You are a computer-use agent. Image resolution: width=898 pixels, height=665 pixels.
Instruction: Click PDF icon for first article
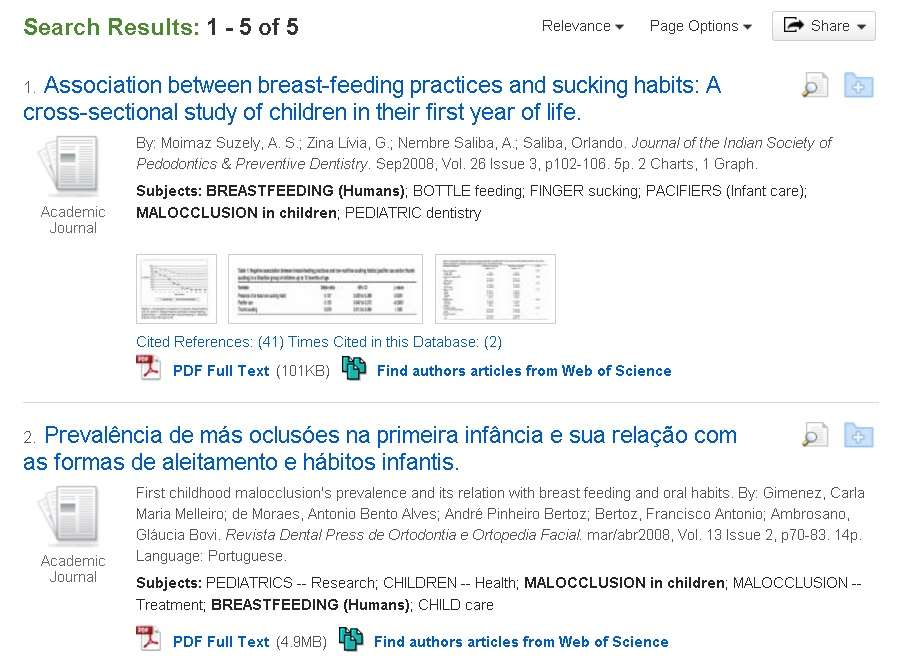(148, 368)
